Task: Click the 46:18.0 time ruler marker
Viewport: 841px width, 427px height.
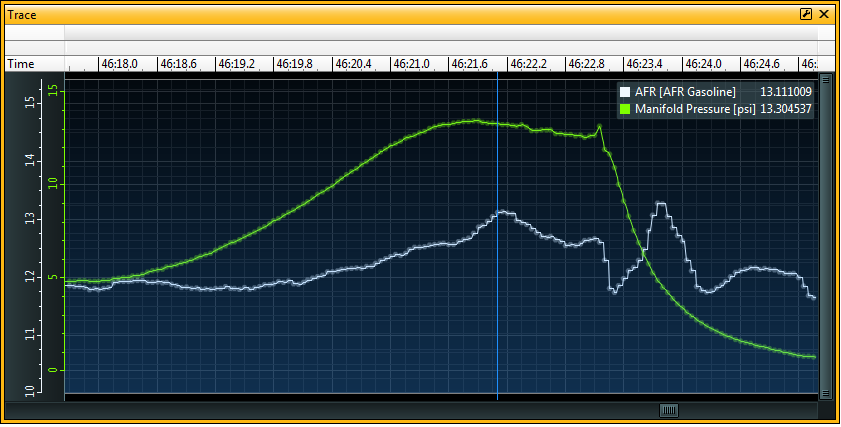Action: pos(119,64)
